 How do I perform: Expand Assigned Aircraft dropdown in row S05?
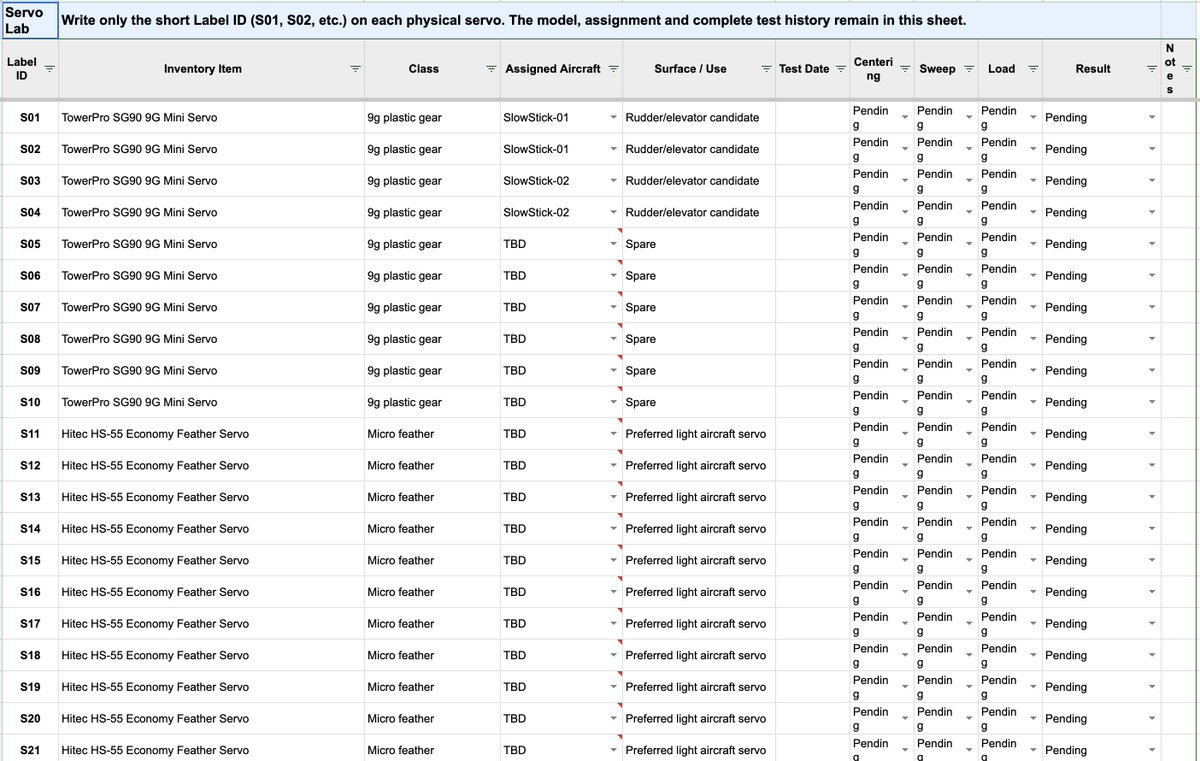[614, 244]
